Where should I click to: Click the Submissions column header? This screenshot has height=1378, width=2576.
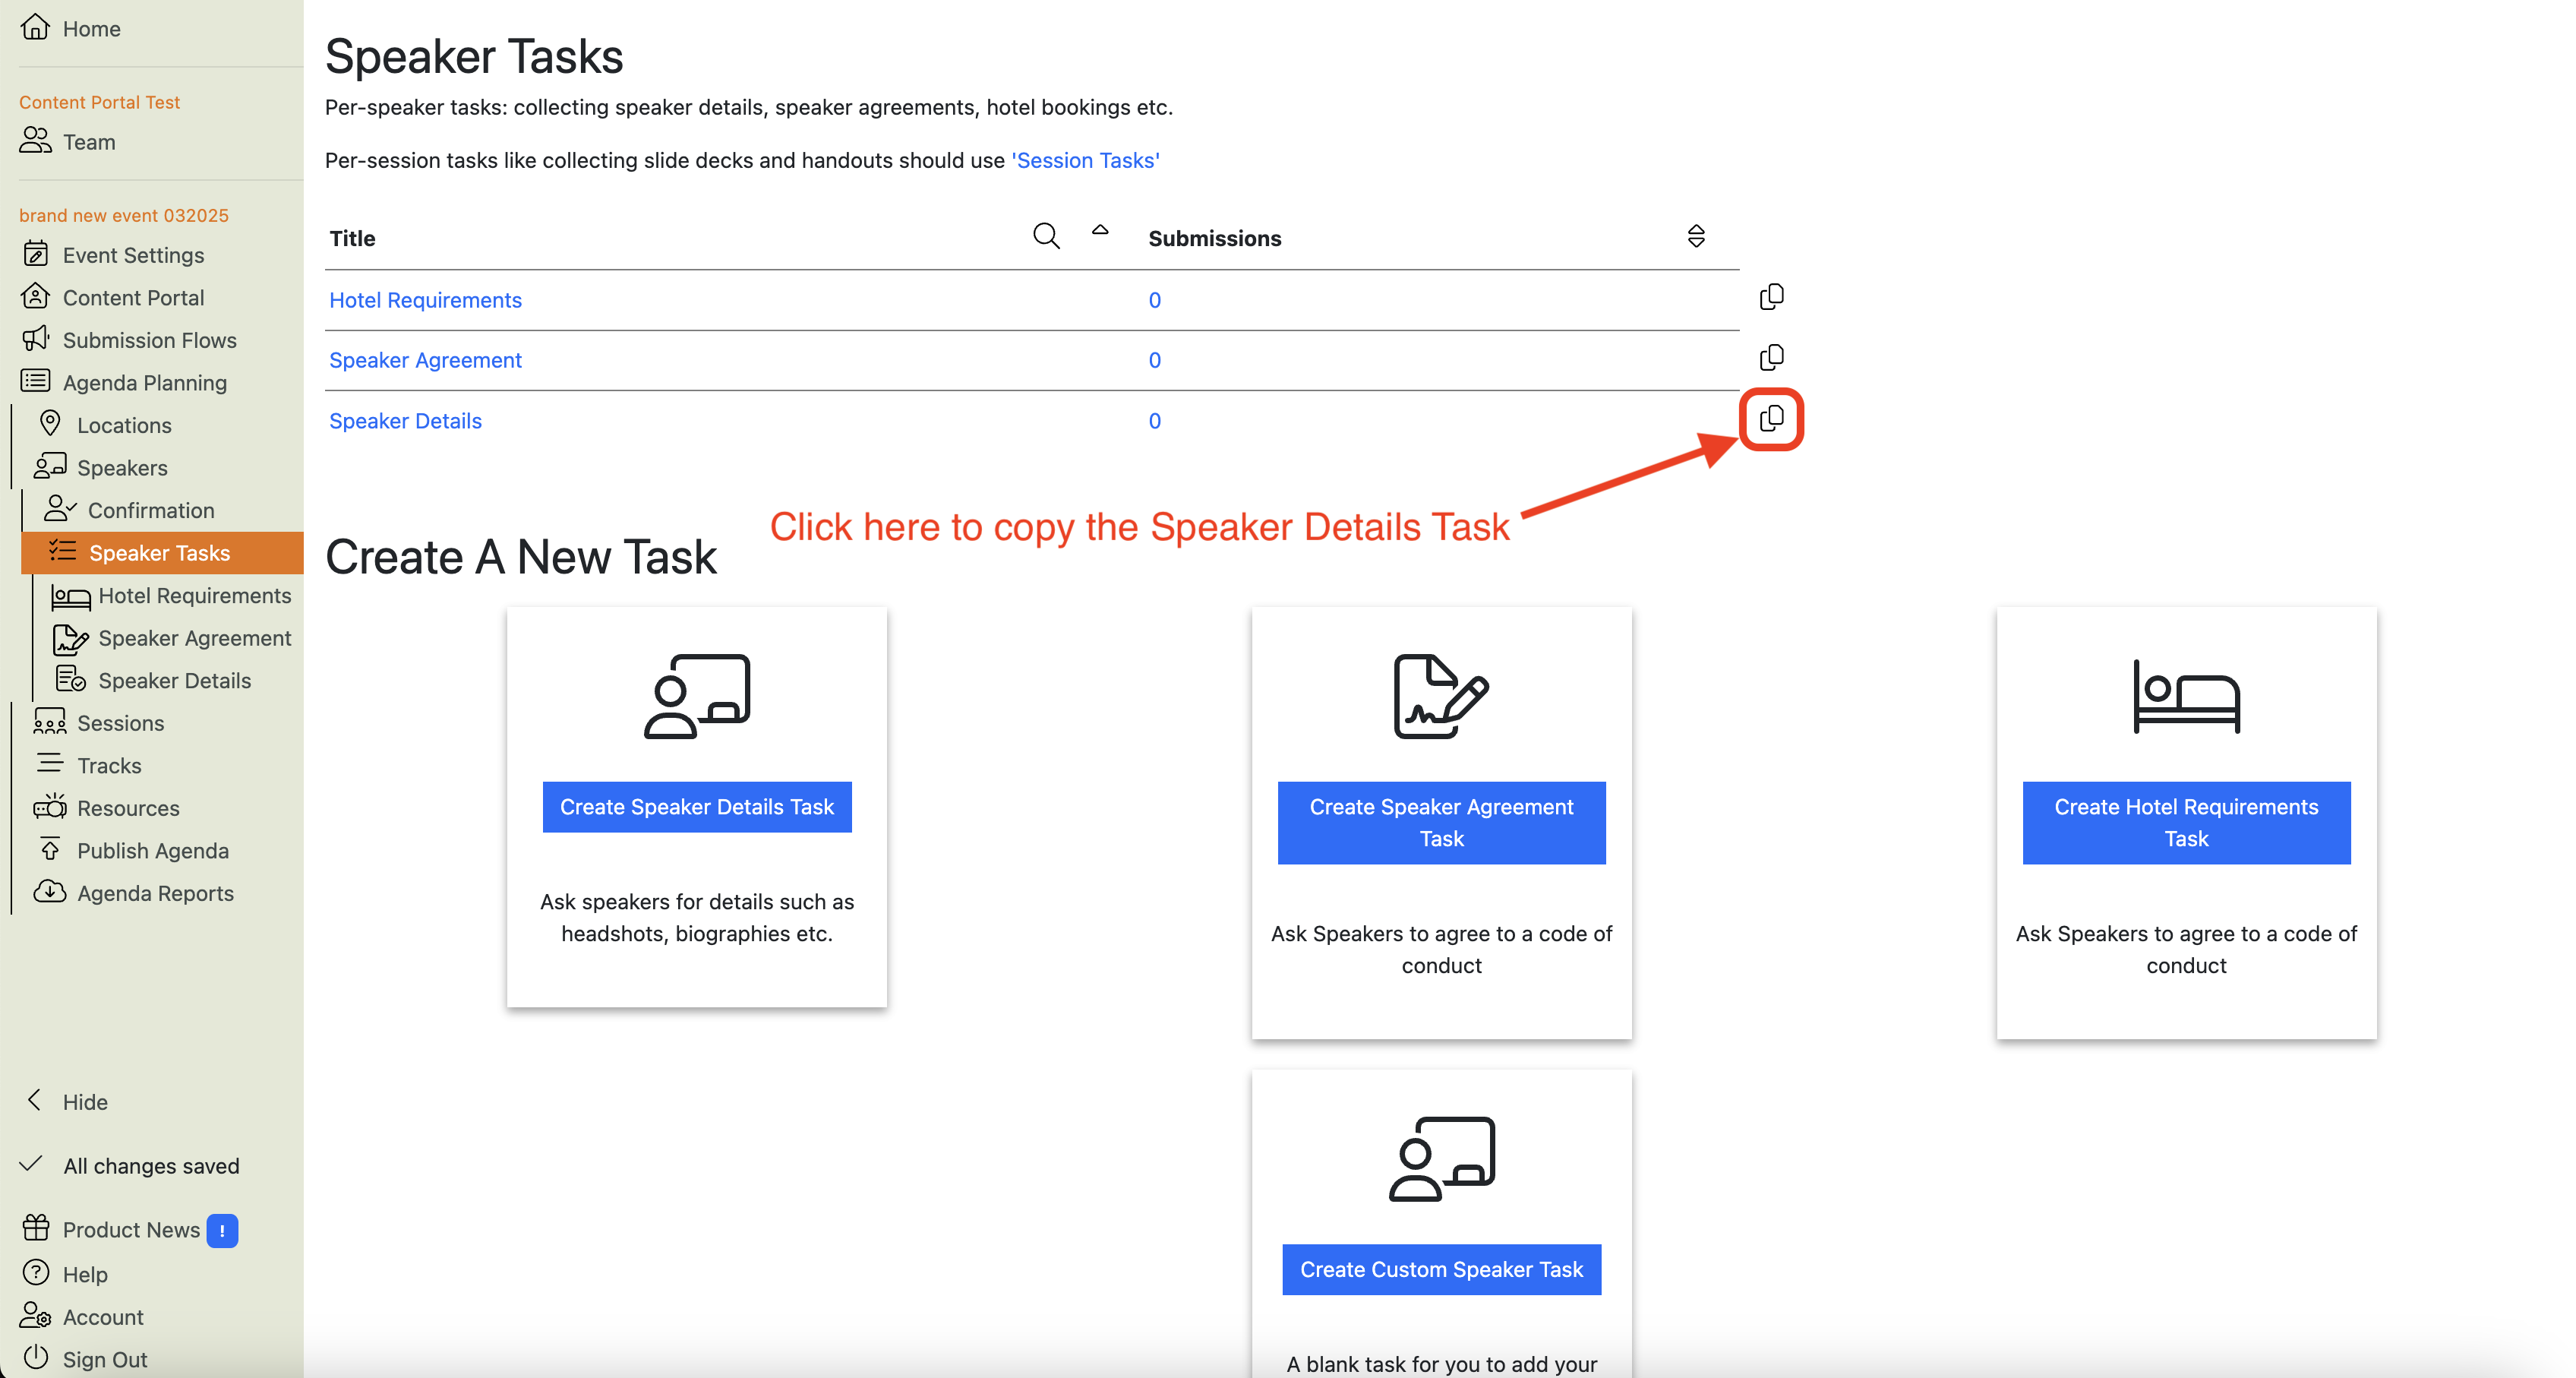pyautogui.click(x=1214, y=238)
